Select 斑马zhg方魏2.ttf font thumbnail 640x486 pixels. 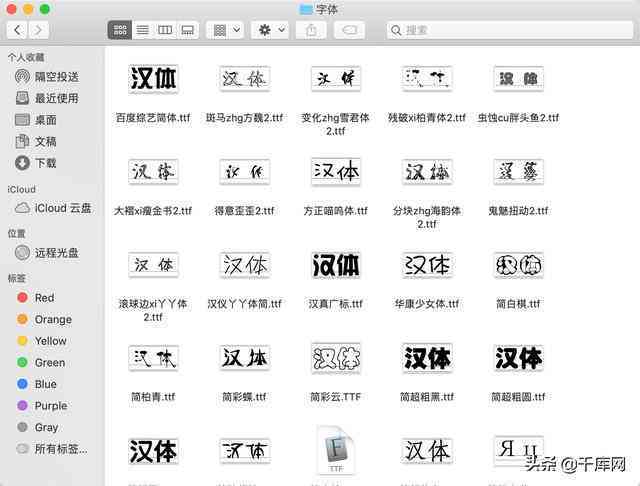pyautogui.click(x=244, y=78)
